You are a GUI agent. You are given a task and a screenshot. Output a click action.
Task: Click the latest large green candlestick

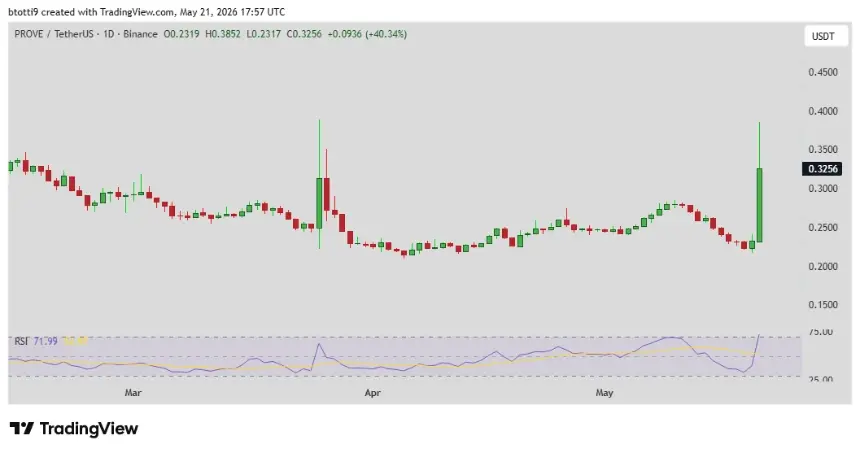click(760, 205)
